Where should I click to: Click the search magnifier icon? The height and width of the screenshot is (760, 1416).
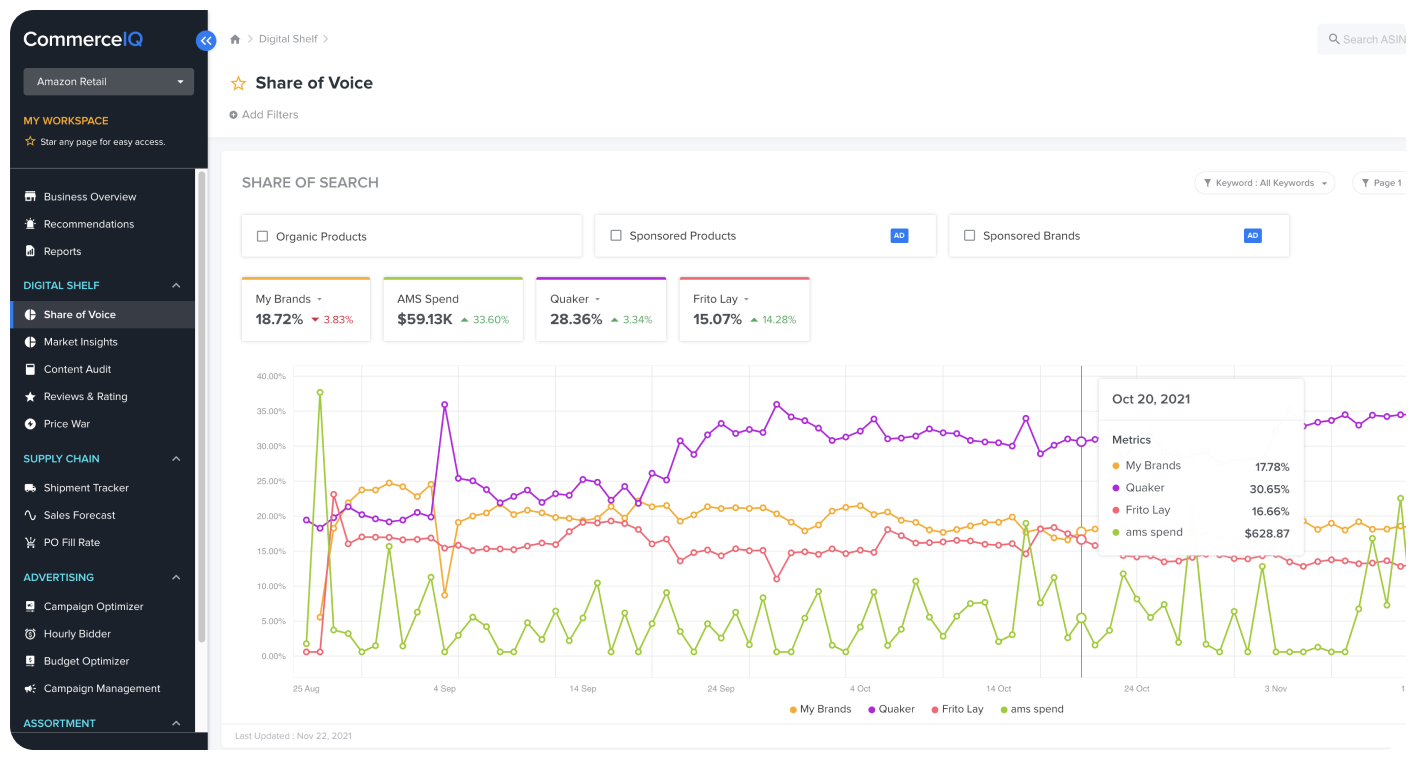[1334, 39]
